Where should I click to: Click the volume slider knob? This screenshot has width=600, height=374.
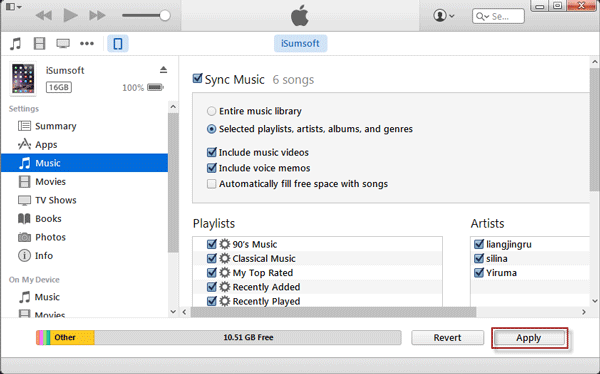coord(165,16)
